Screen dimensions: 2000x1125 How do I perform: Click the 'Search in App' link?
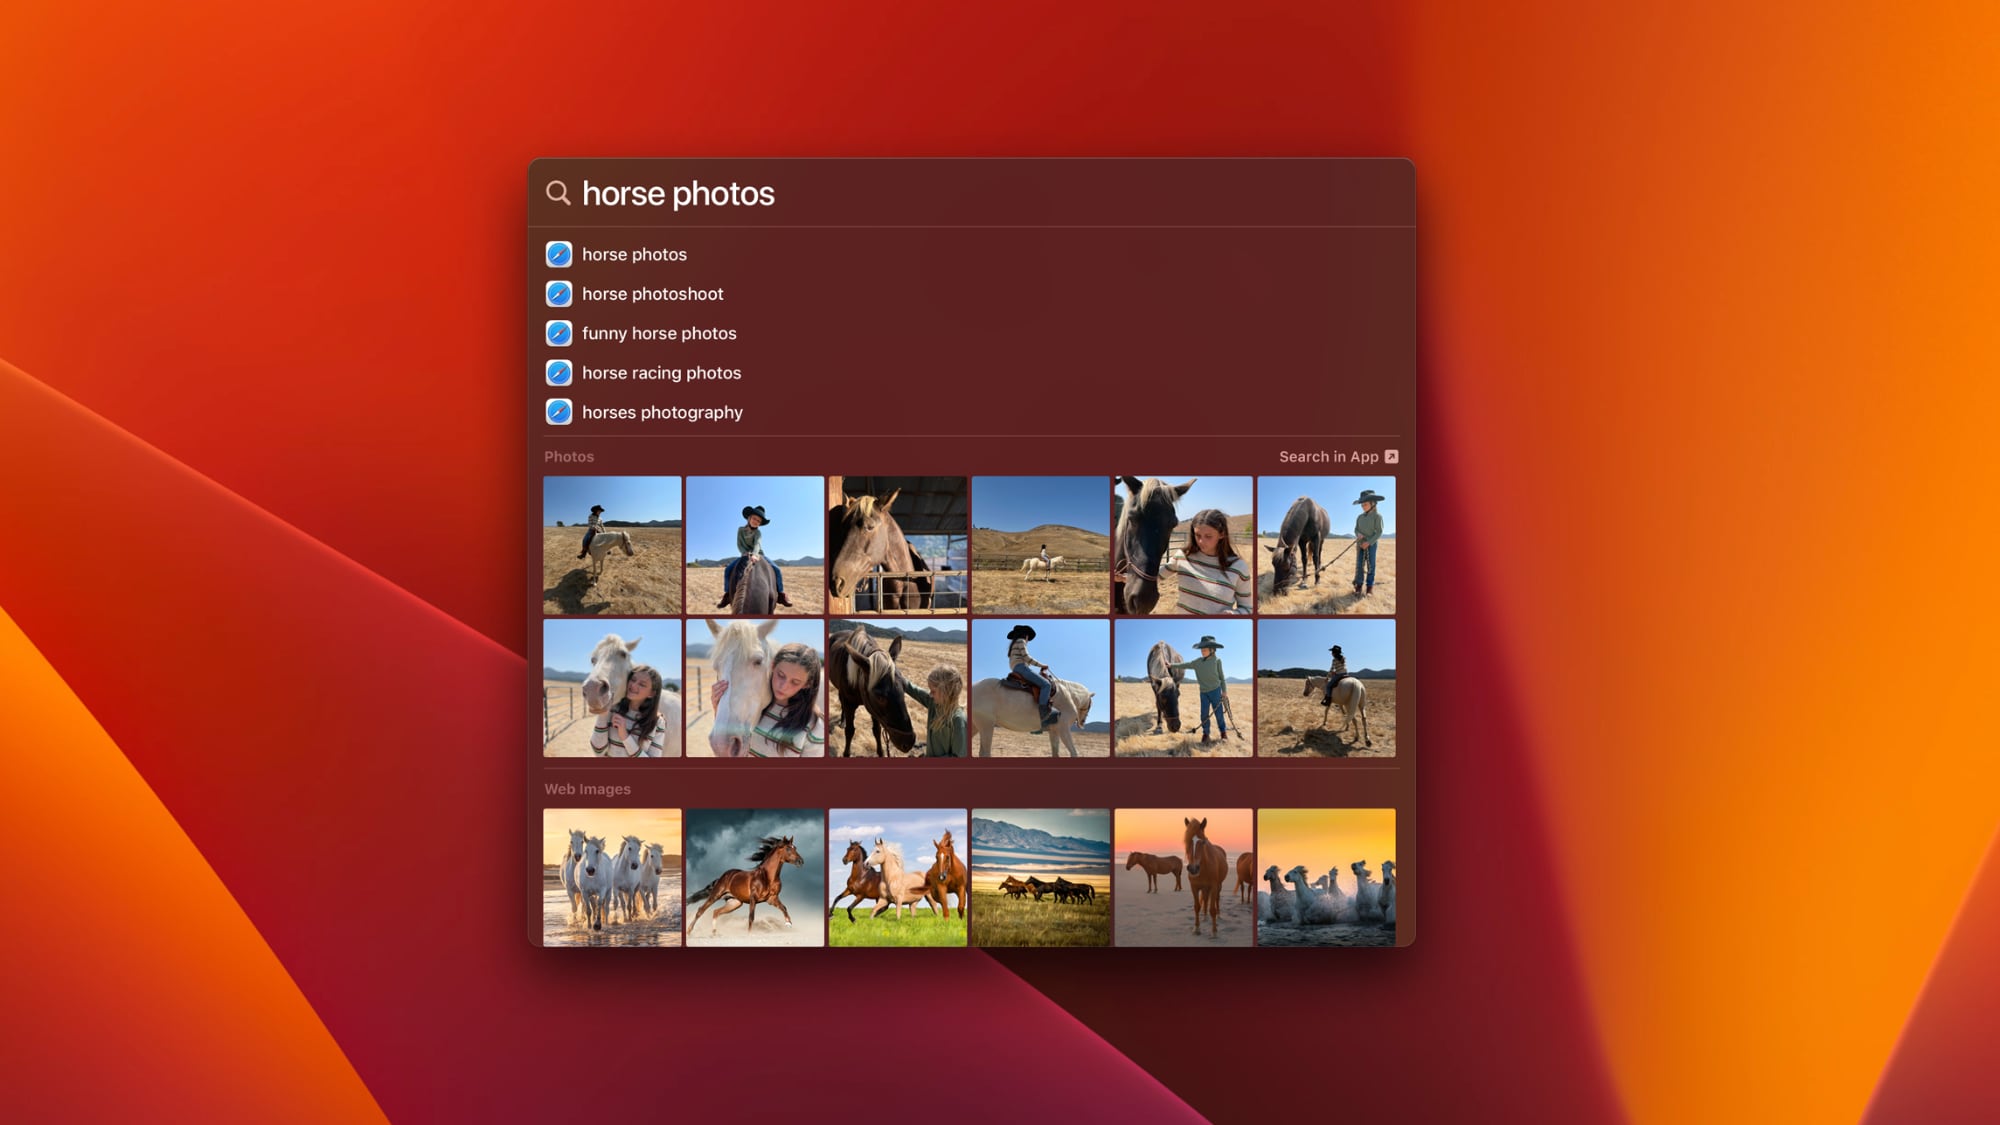point(1330,456)
